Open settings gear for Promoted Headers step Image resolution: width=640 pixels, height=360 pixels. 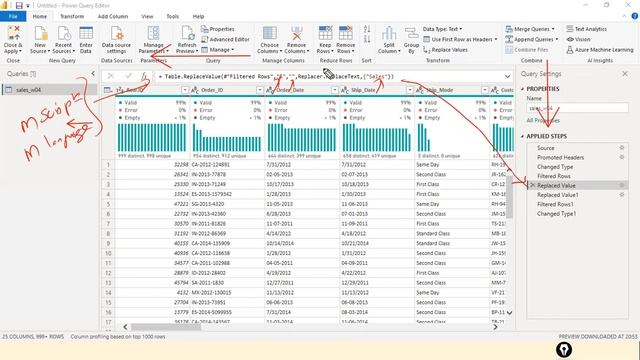tap(622, 157)
